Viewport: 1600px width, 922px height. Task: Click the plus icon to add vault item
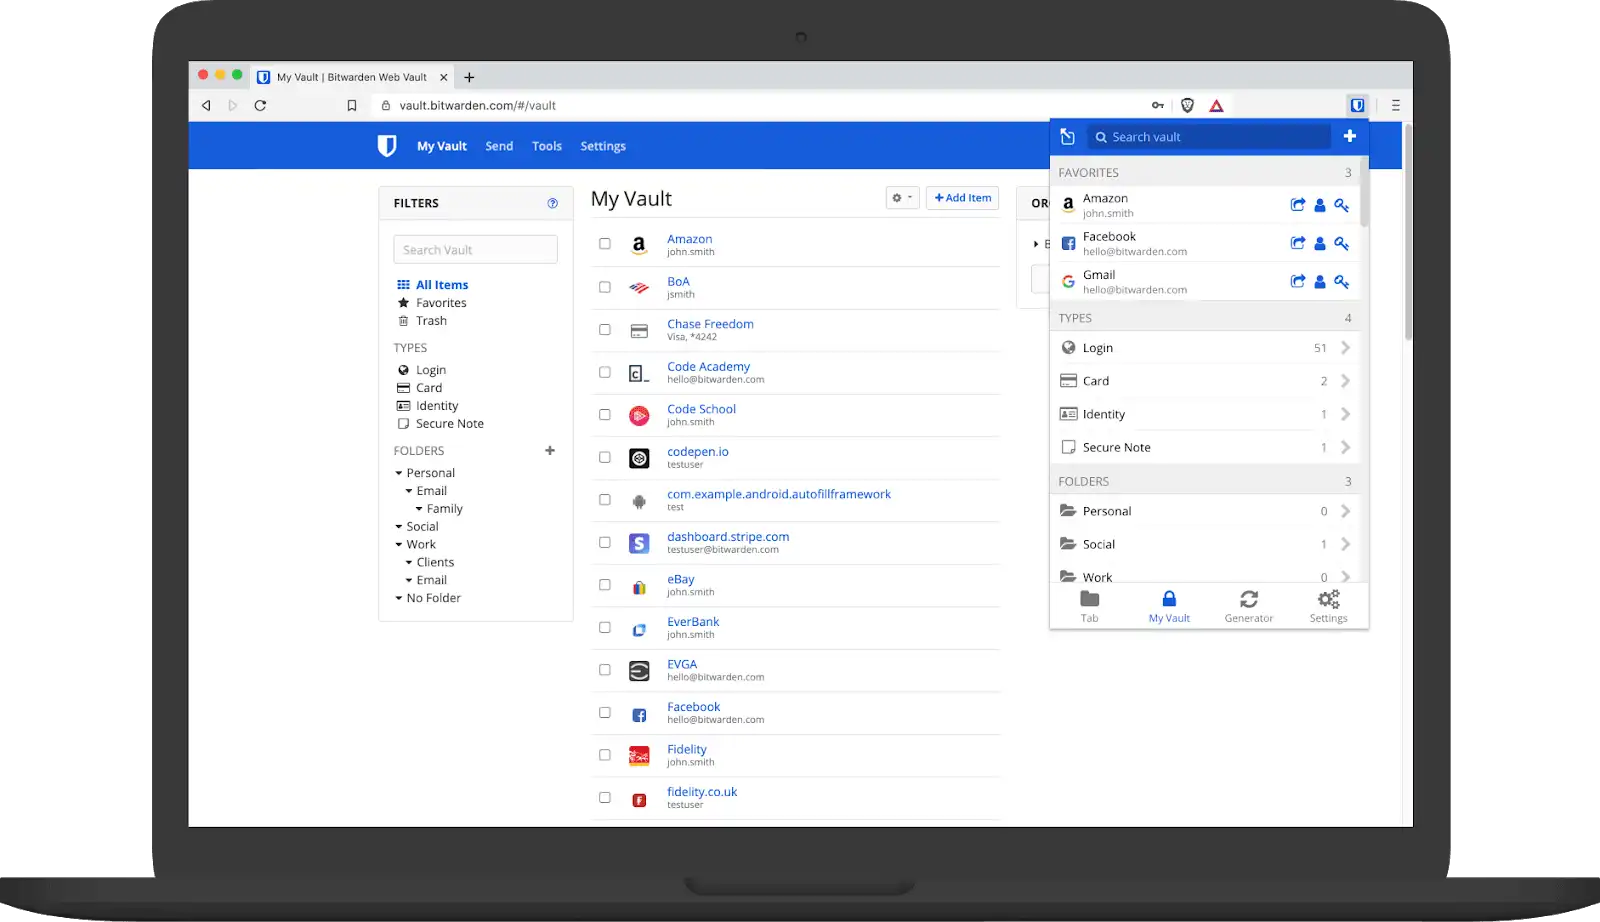point(1349,136)
